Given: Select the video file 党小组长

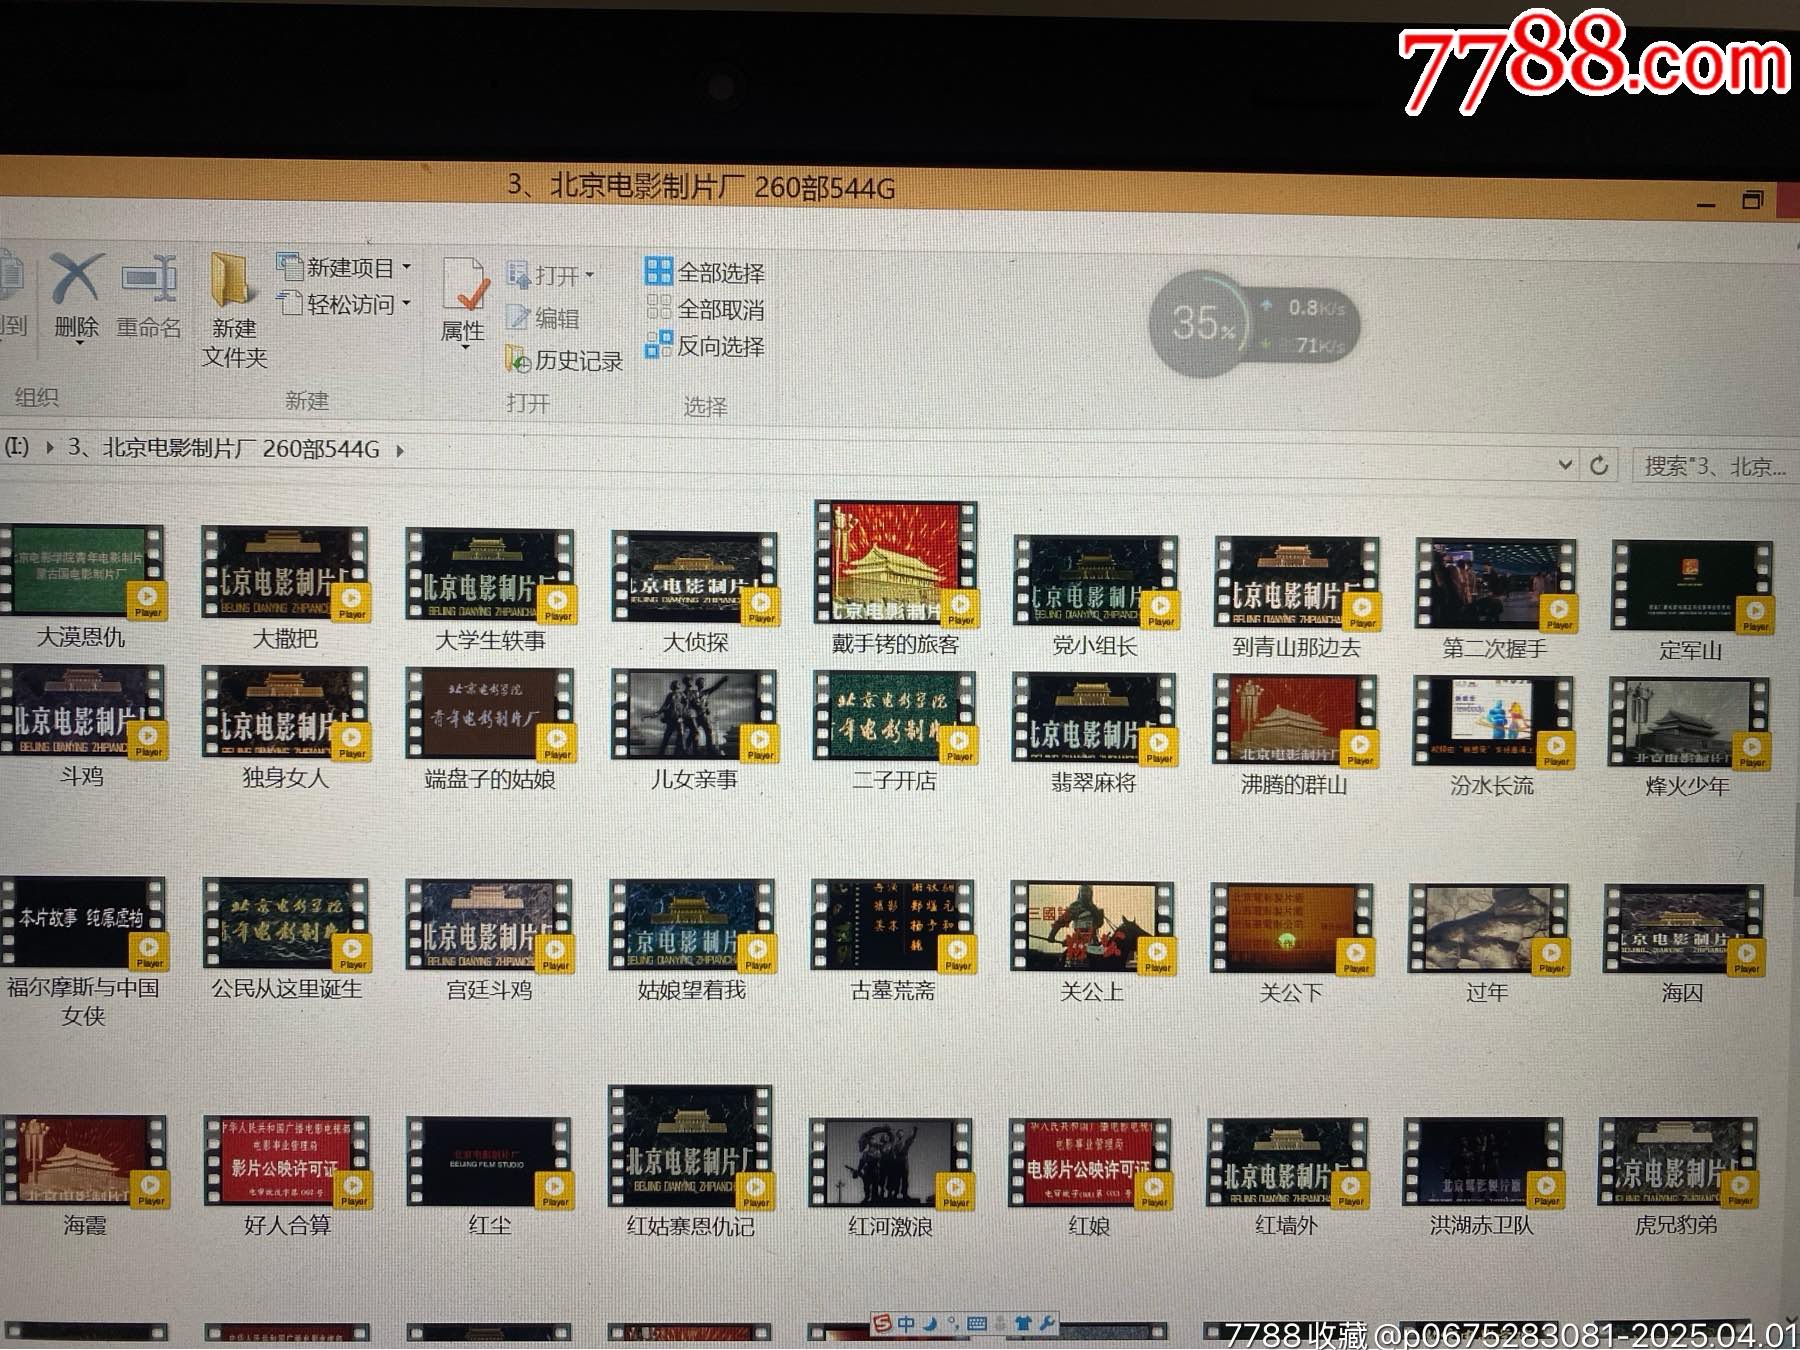Looking at the screenshot, I should pos(1095,597).
